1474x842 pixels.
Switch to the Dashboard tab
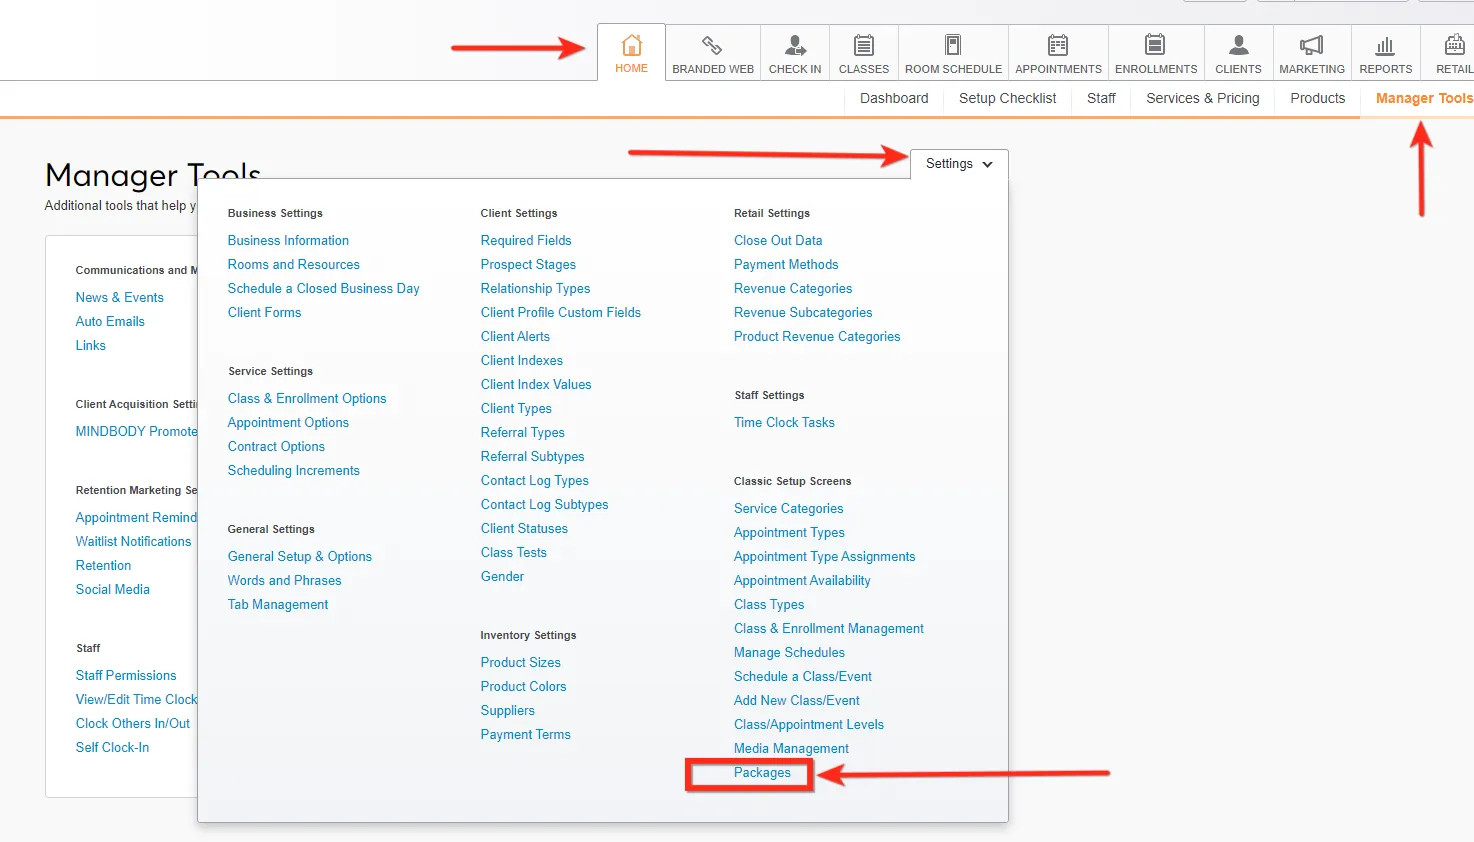[894, 98]
